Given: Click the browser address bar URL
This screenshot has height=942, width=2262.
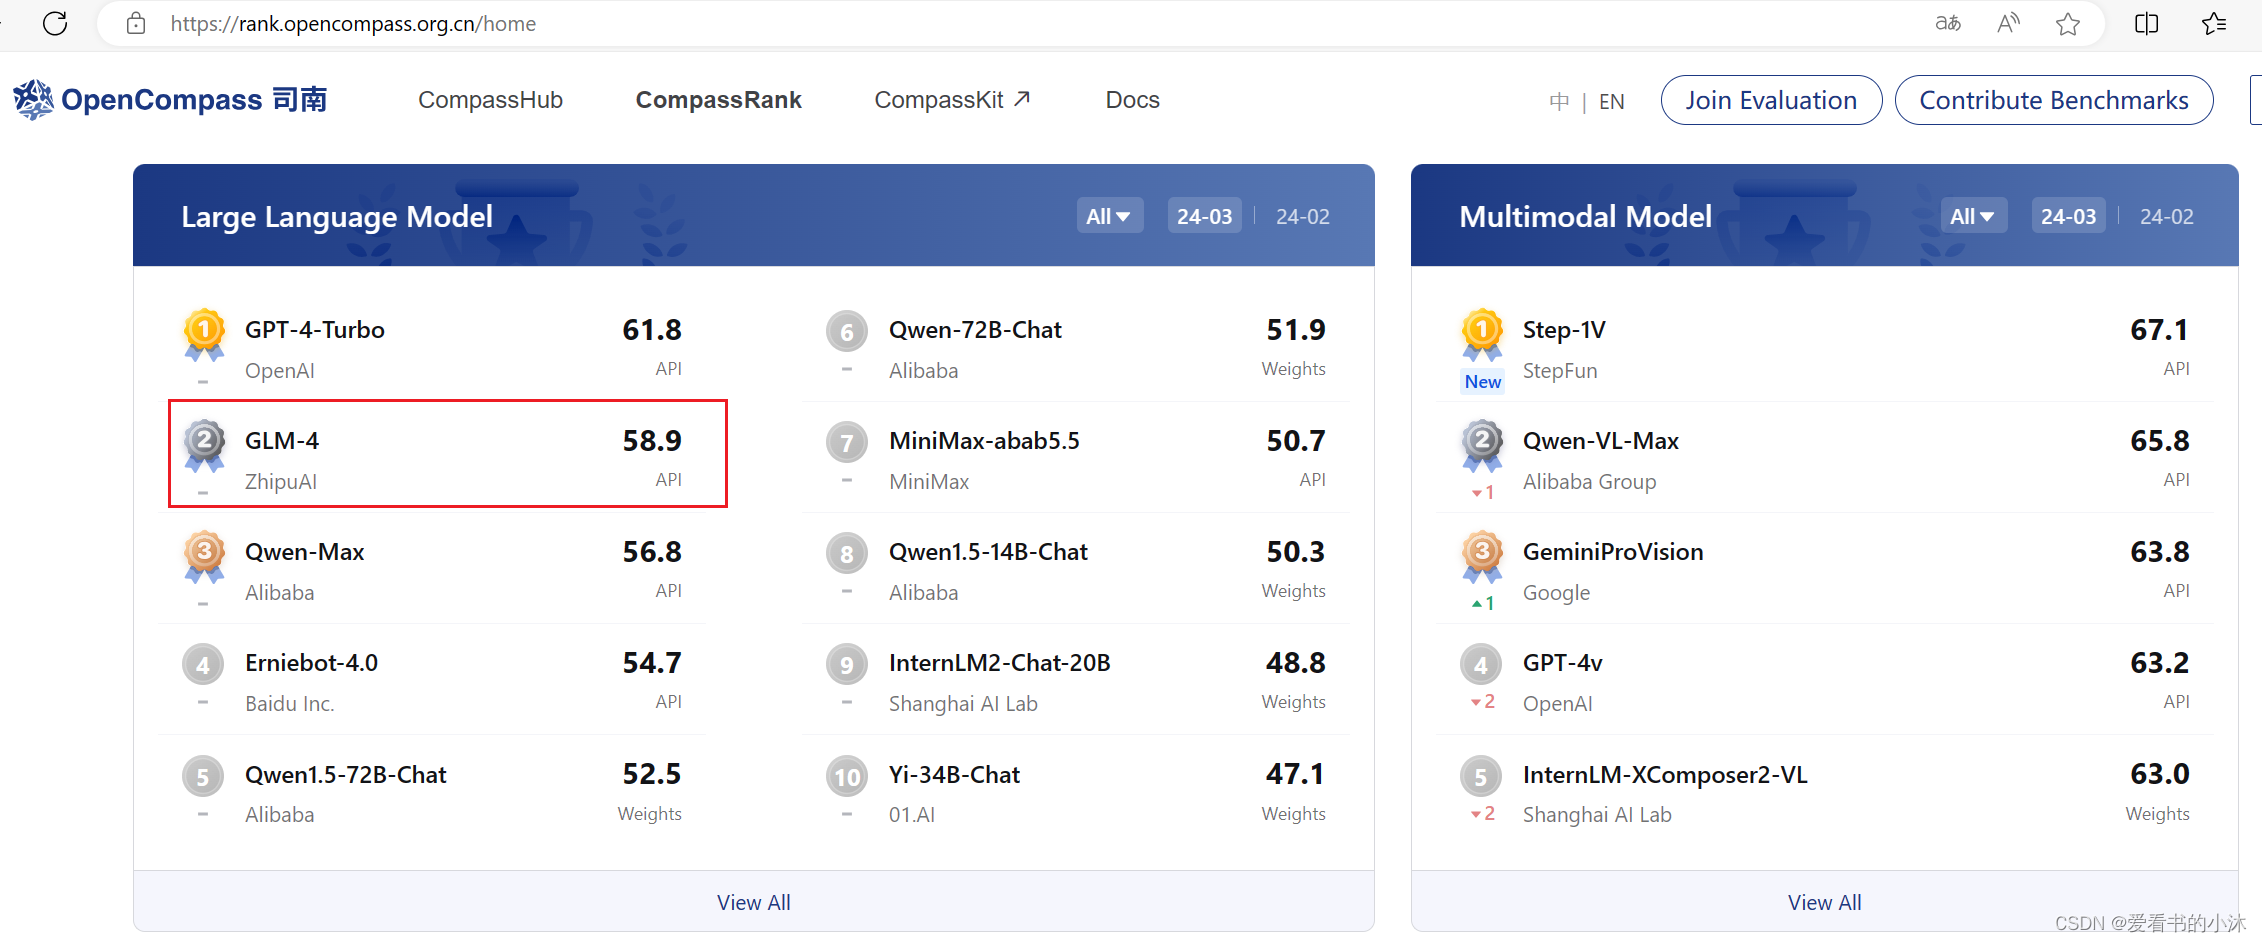Looking at the screenshot, I should pyautogui.click(x=353, y=23).
